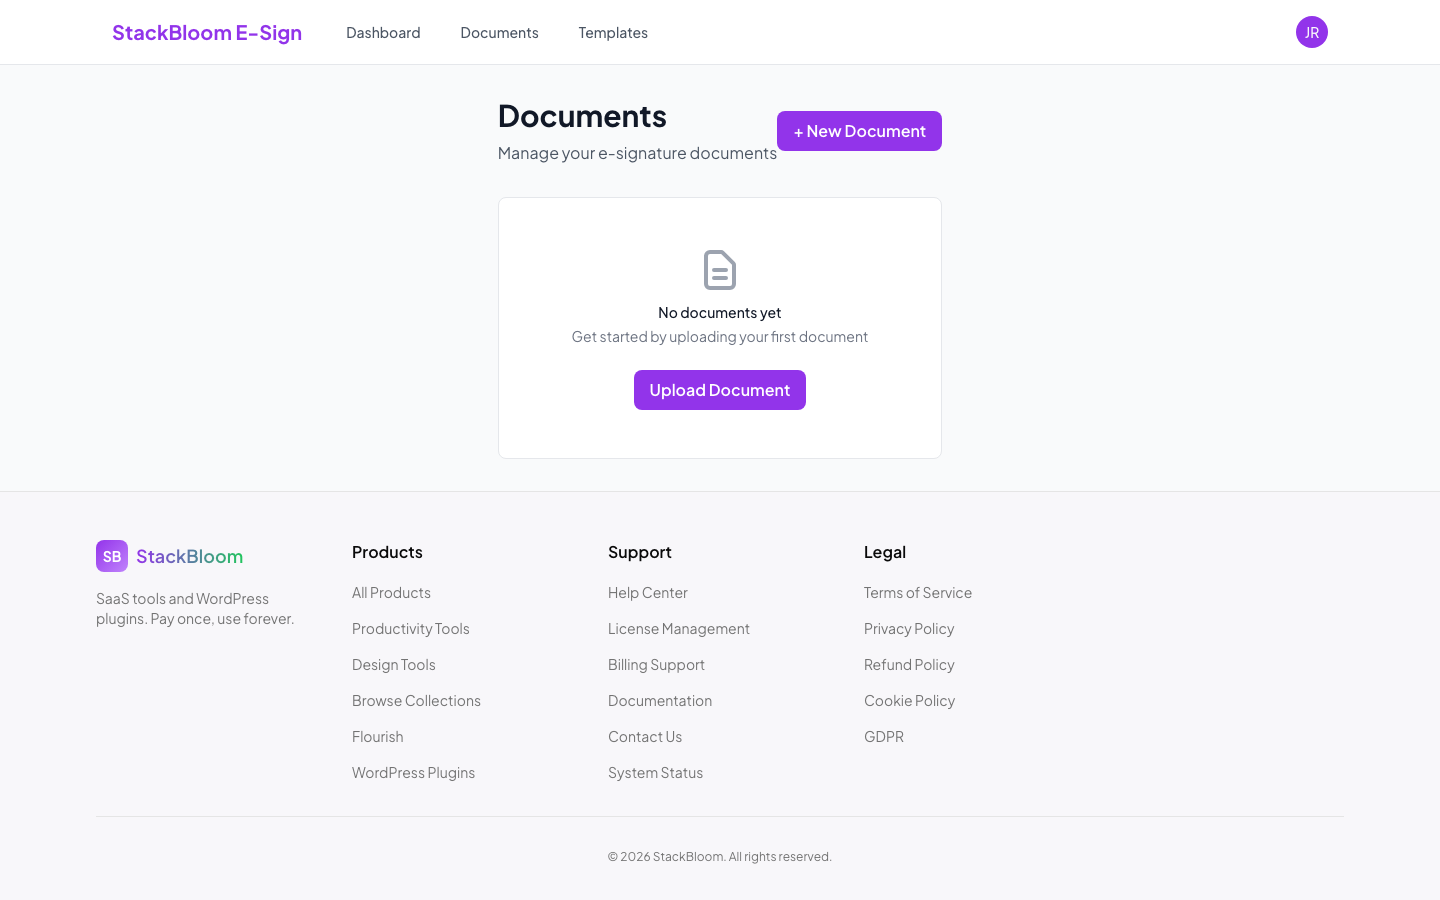Open System Status in the footer

pos(655,772)
